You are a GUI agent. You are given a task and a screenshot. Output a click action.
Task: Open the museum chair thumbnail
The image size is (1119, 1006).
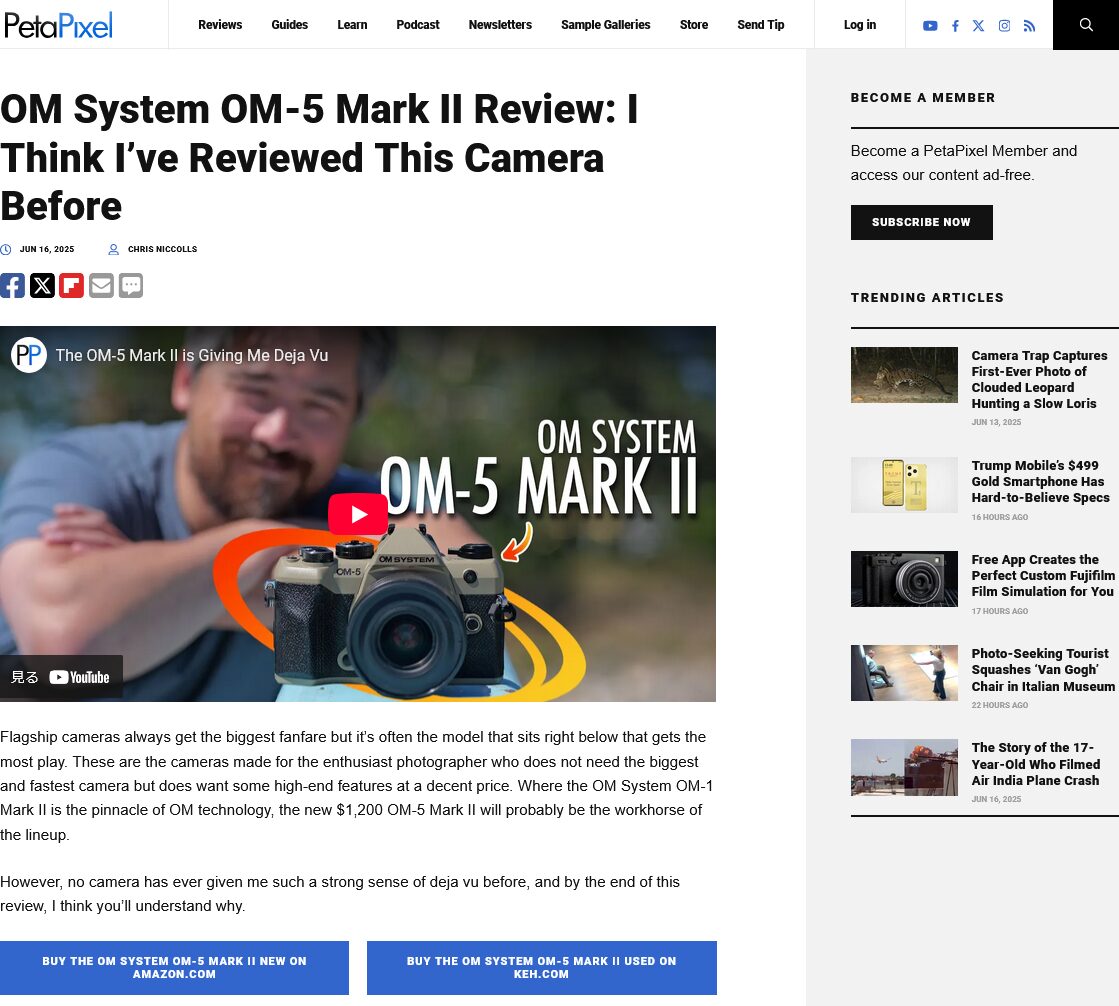(904, 673)
